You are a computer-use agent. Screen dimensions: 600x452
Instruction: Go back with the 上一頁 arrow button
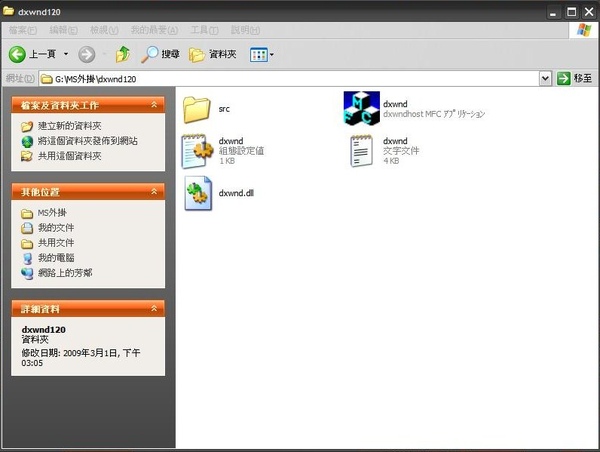pyautogui.click(x=32, y=54)
